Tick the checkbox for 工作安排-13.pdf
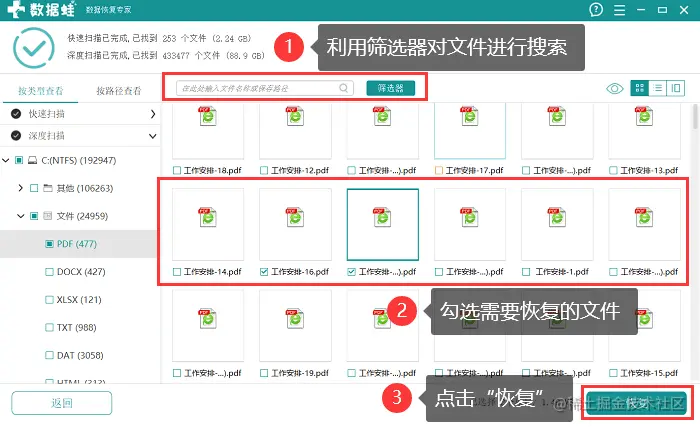The width and height of the screenshot is (700, 427). point(613,170)
